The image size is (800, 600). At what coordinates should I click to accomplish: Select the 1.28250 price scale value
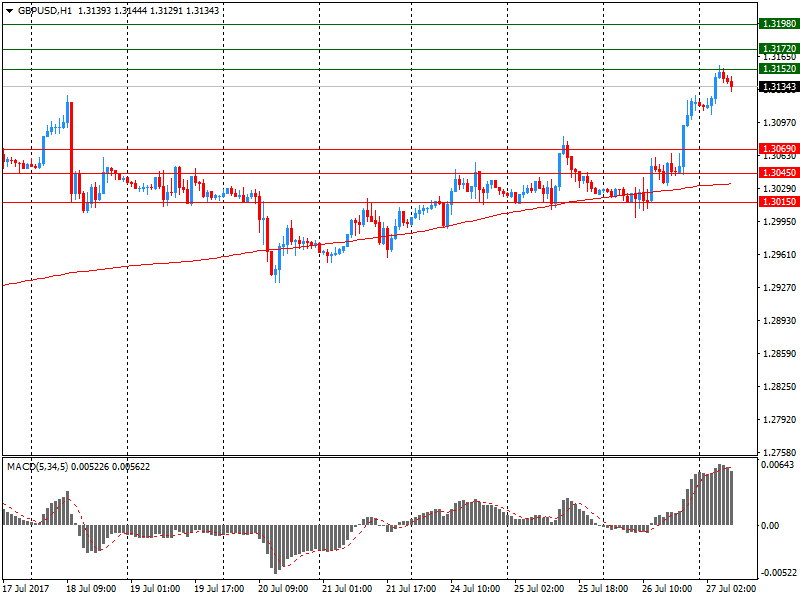coord(779,387)
